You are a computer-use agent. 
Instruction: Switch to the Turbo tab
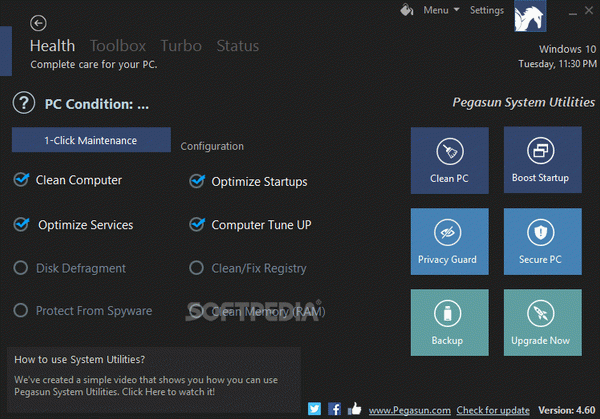(181, 46)
